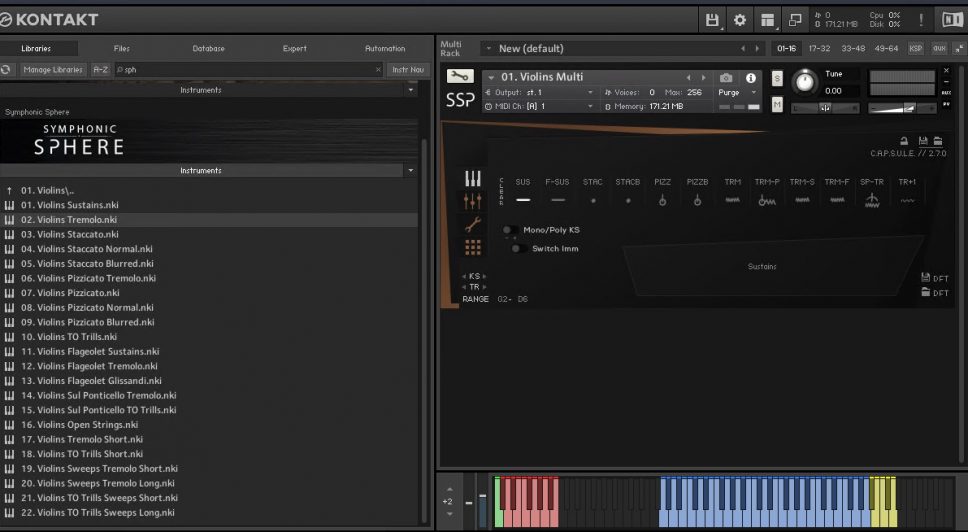The width and height of the screenshot is (968, 532).
Task: Expand upper Instruments dropdown arrow
Action: click(x=411, y=90)
